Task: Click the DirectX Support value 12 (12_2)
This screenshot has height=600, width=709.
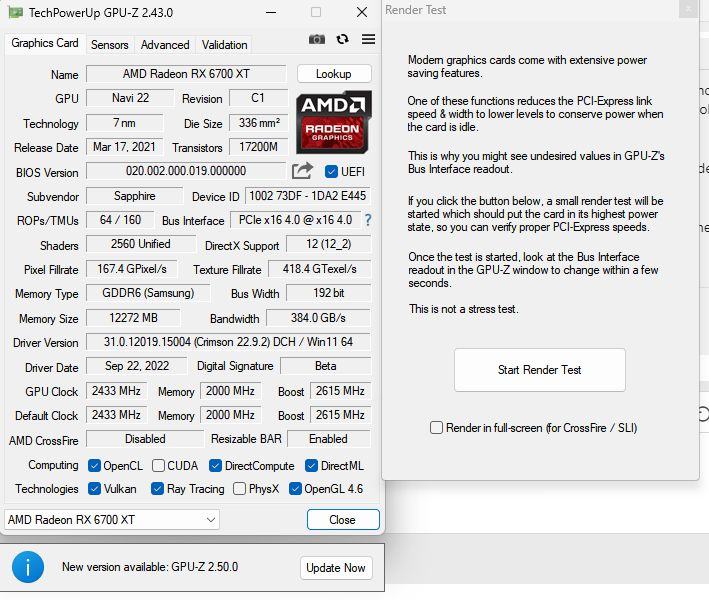Action: [329, 244]
